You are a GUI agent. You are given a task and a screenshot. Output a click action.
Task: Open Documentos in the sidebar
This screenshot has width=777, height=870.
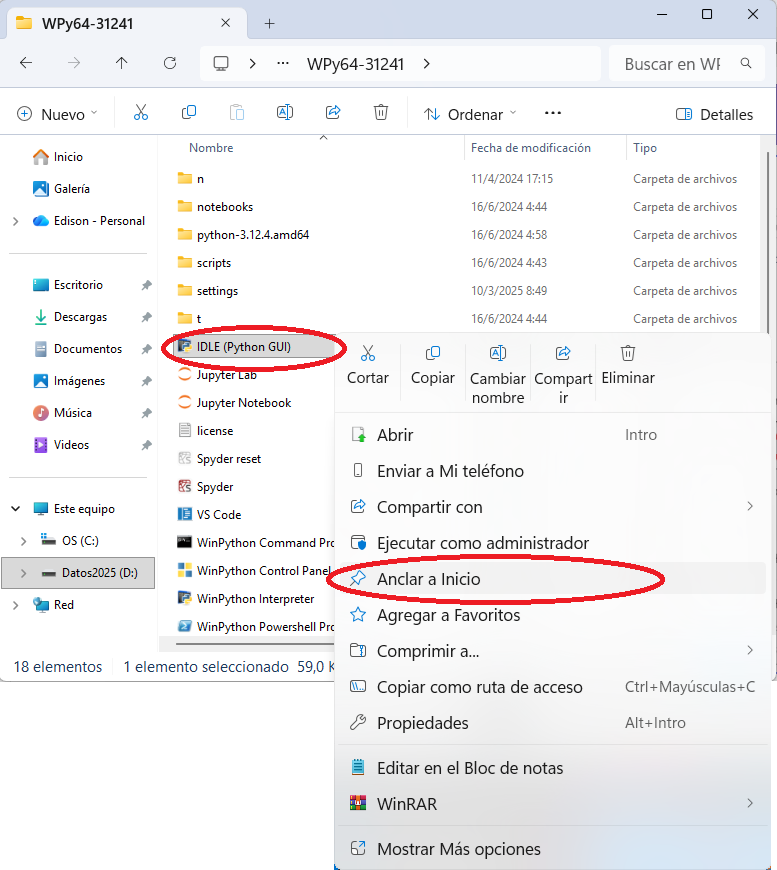click(x=78, y=349)
